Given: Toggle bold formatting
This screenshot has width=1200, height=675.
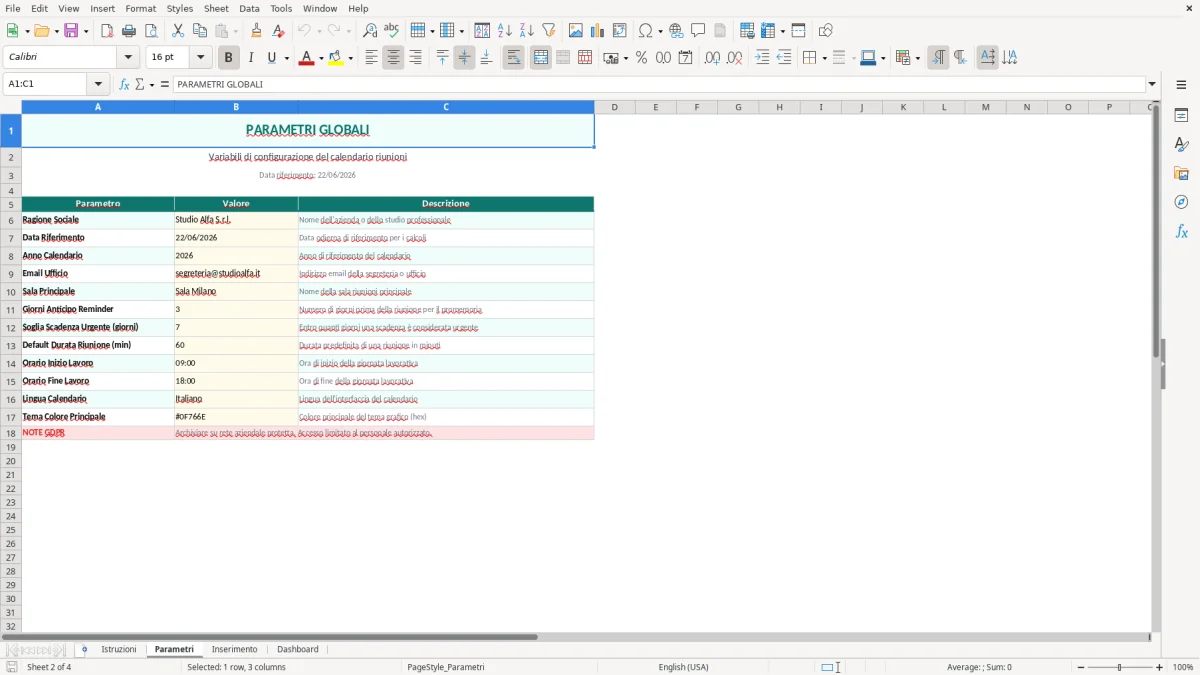Looking at the screenshot, I should (229, 58).
